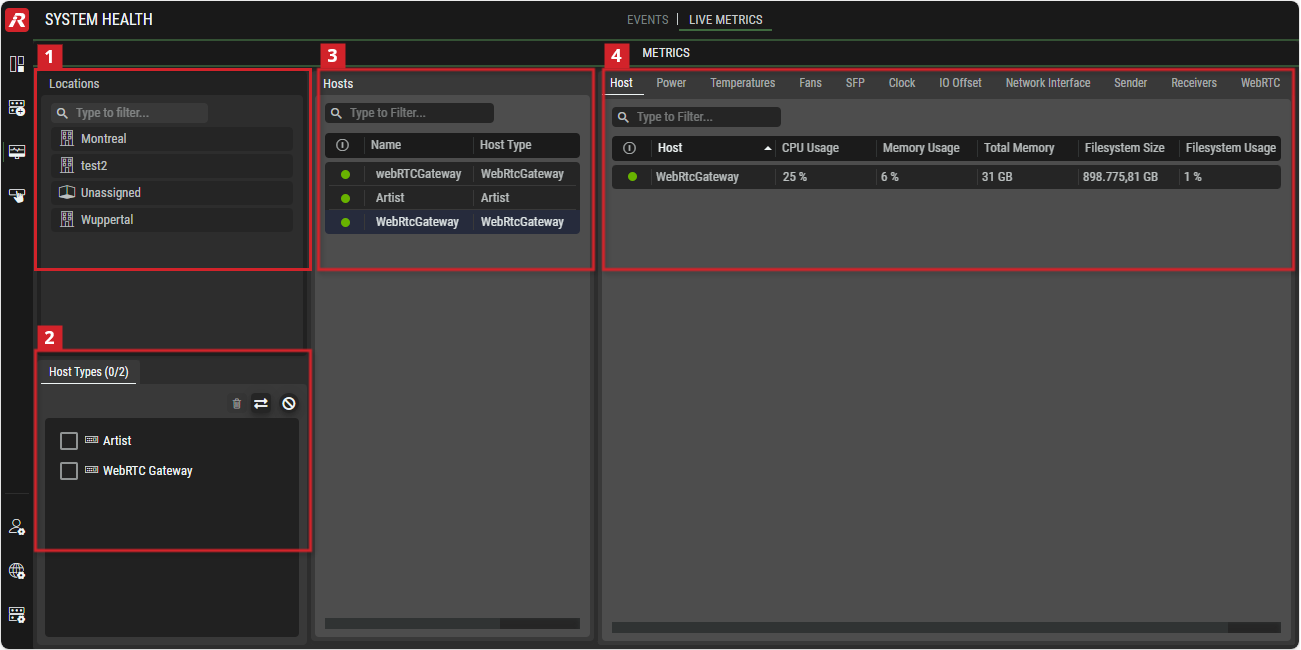Click the building icon beside Montreal
This screenshot has height=650, width=1301.
68,139
